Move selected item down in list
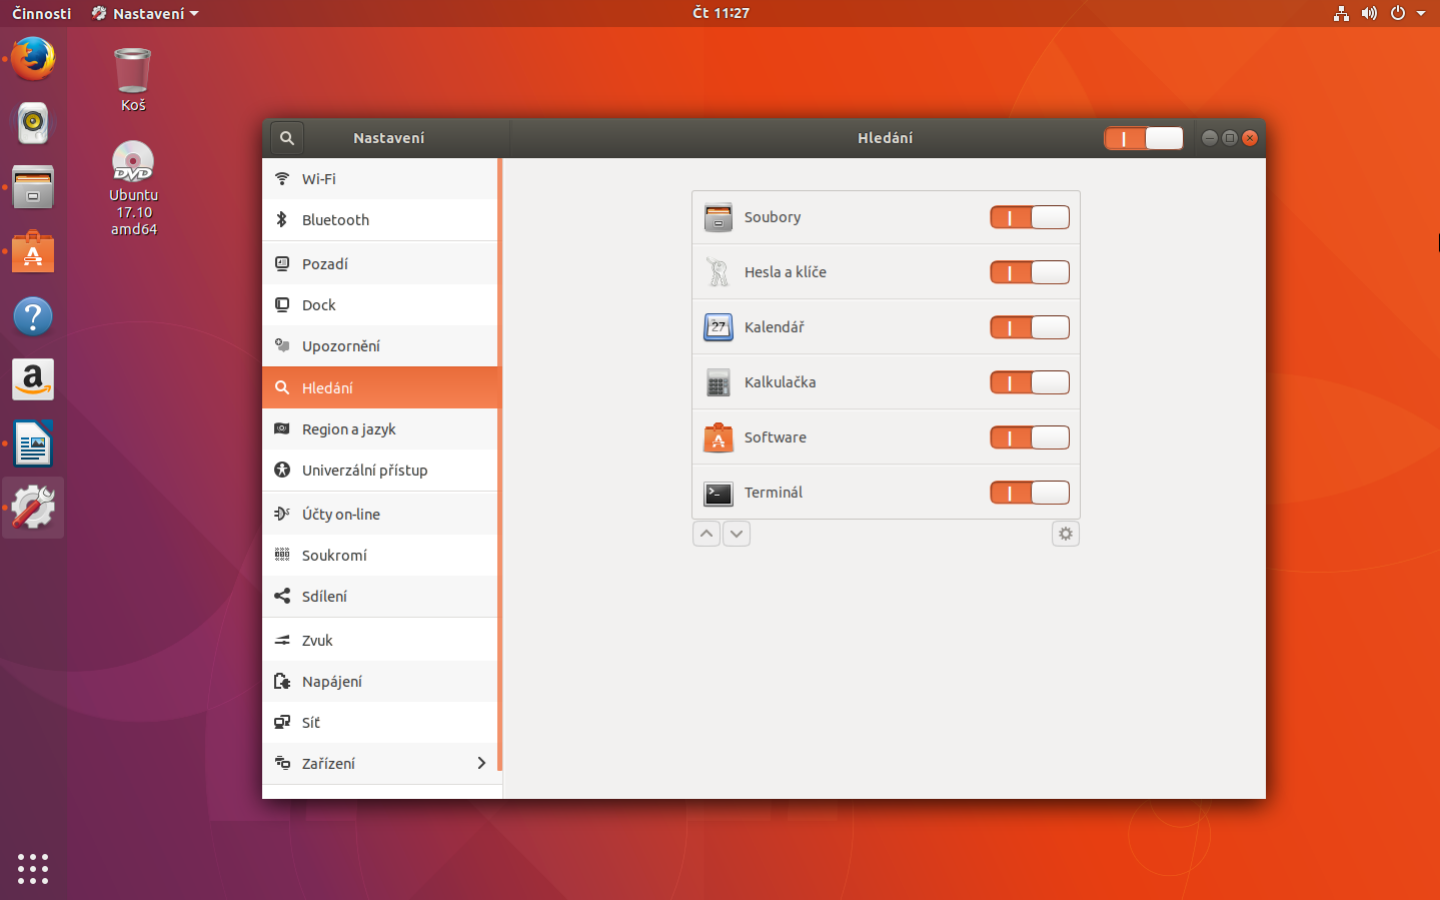The height and width of the screenshot is (900, 1440). (736, 534)
